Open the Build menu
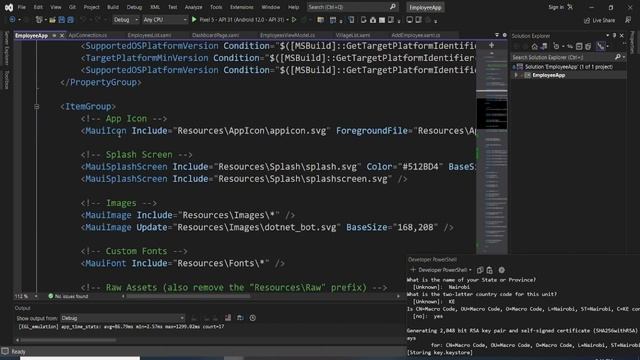Screen dimensions: 640x360 click(x=113, y=7)
